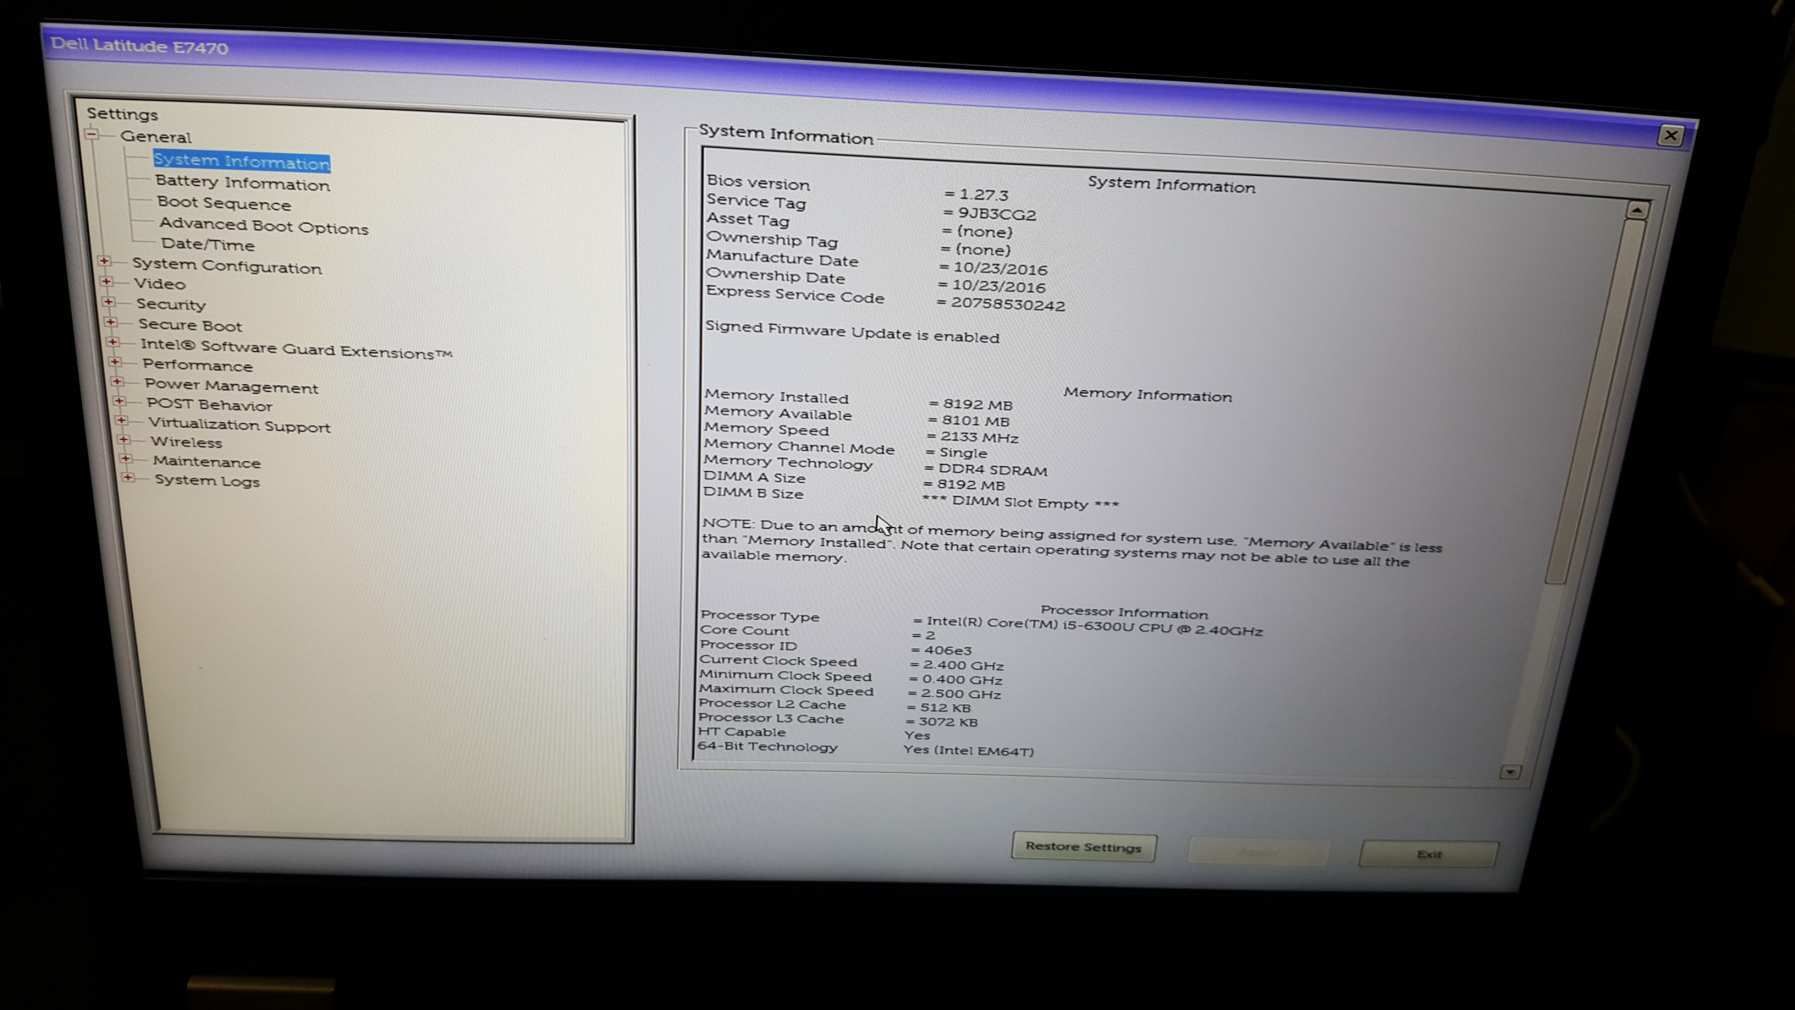Expand the Virtualization Support node
1795x1010 pixels.
coord(121,421)
